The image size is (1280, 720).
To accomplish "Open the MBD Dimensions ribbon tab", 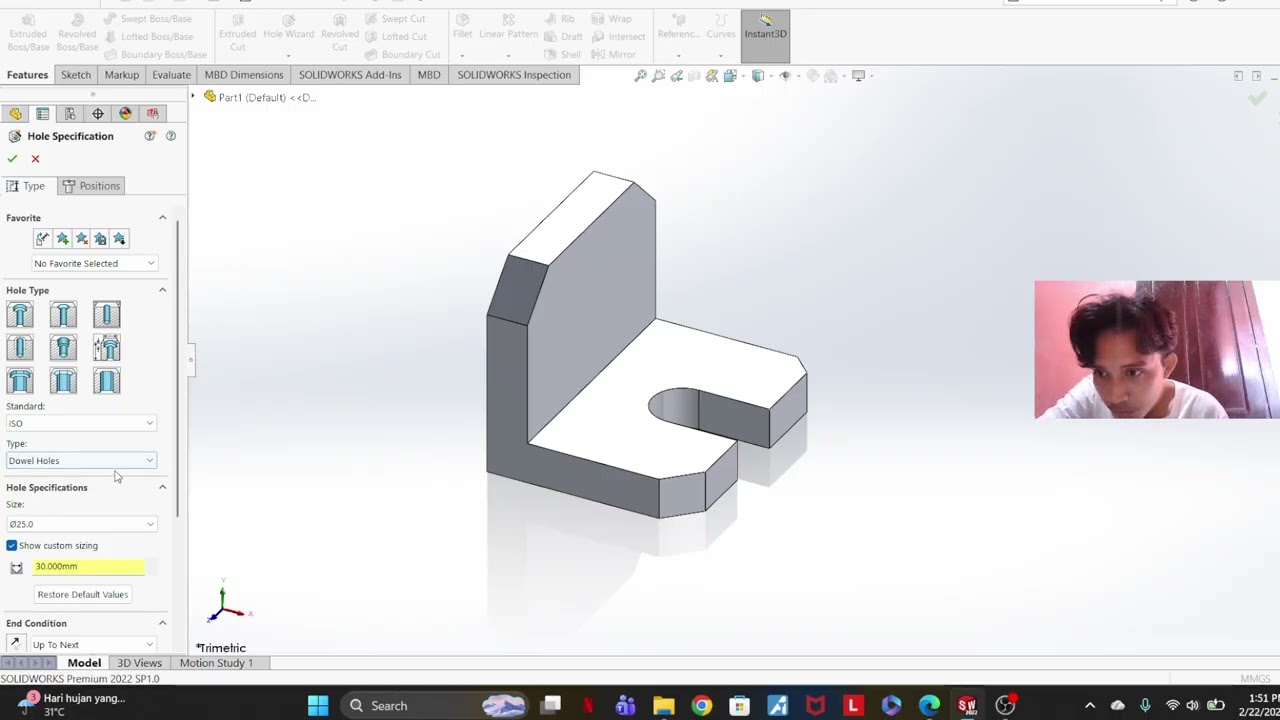I will point(244,75).
